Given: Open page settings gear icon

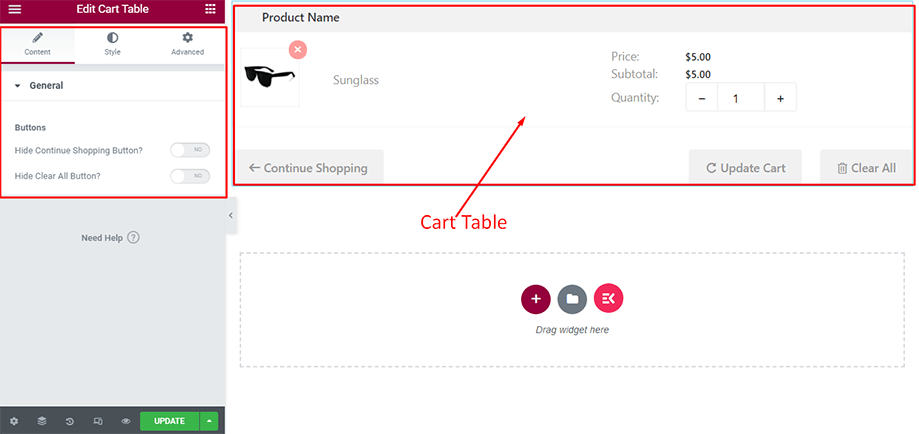Looking at the screenshot, I should (x=14, y=421).
